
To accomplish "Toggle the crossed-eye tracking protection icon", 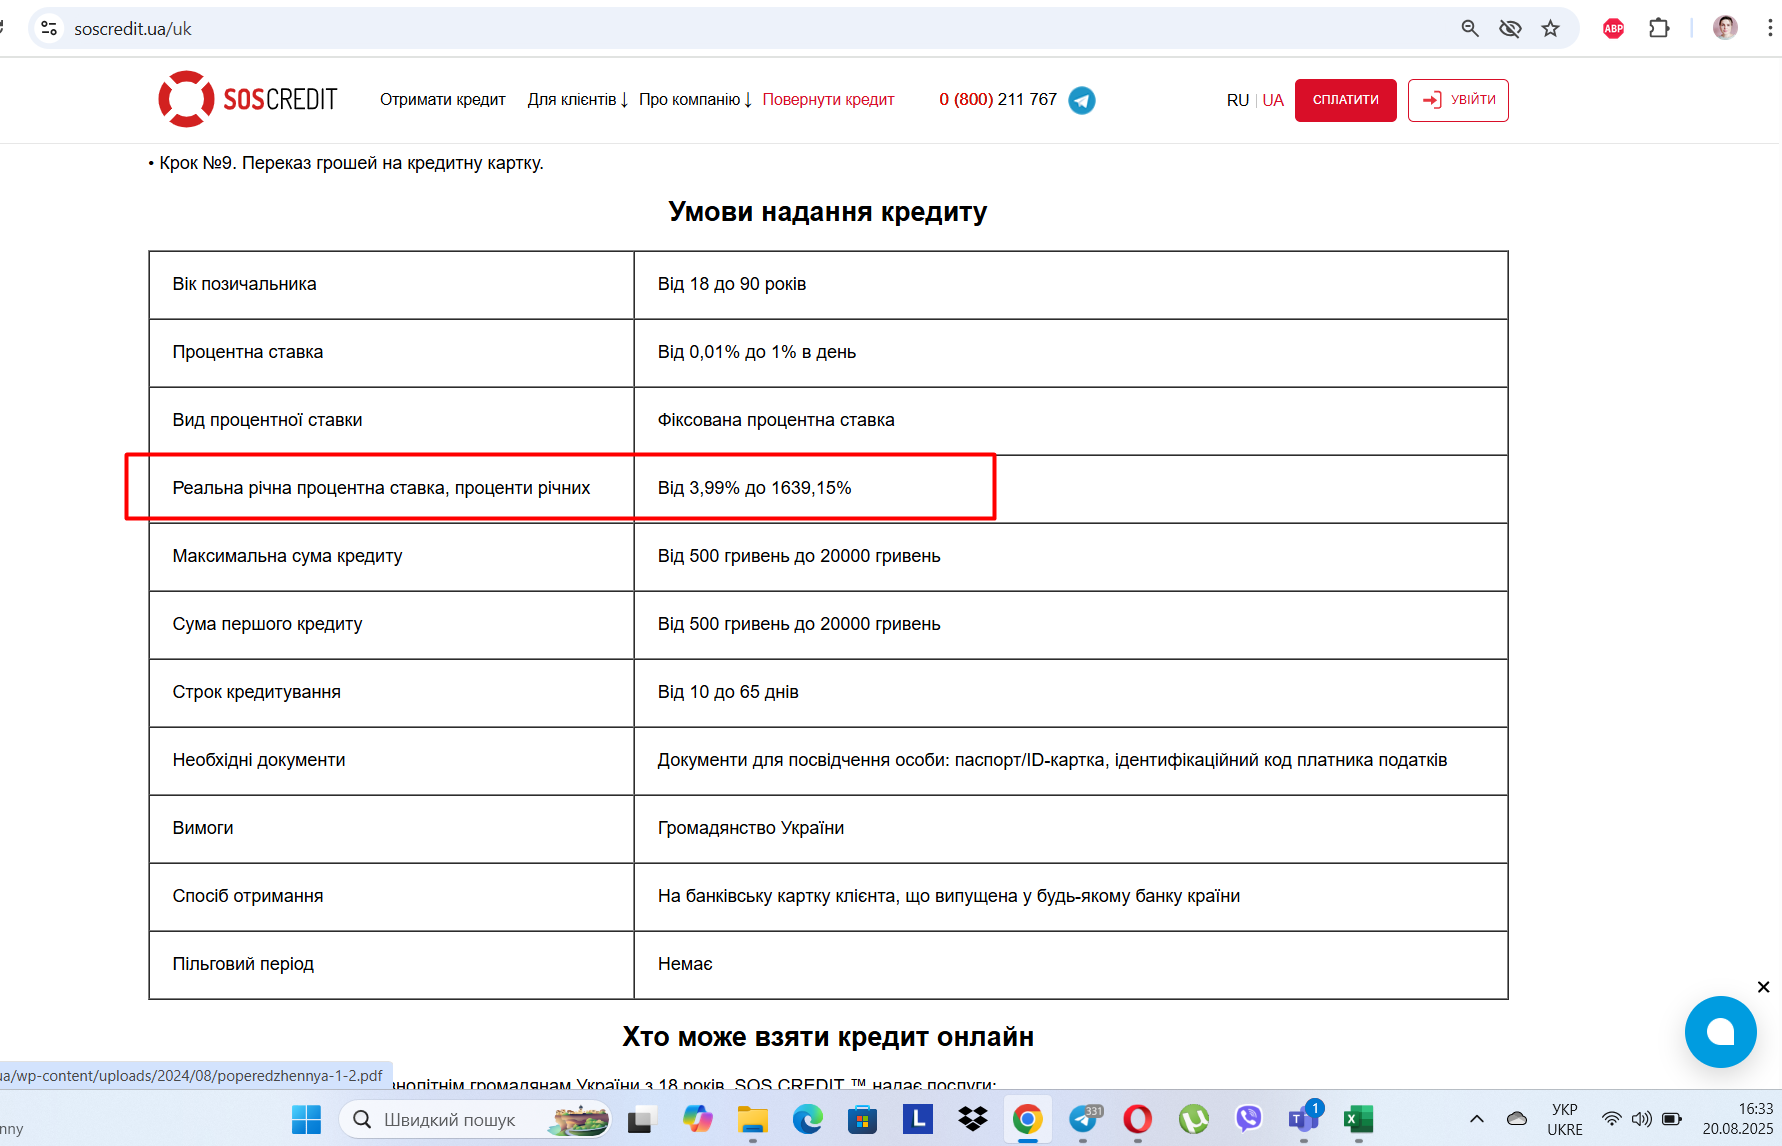I will 1510,28.
